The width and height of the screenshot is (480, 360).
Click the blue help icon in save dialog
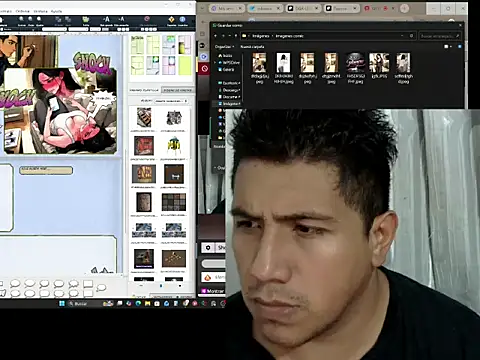point(460,46)
